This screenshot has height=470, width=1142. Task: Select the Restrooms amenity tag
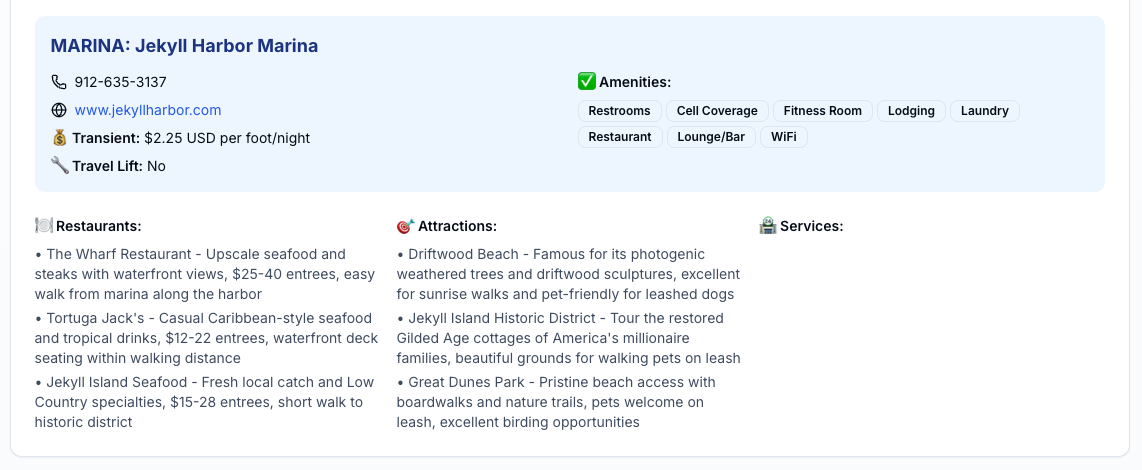619,111
